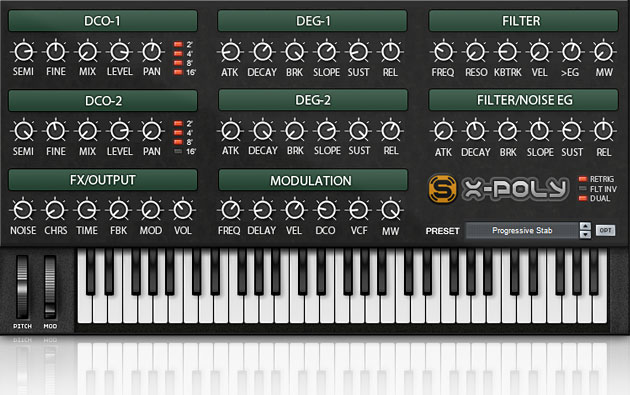Image resolution: width=630 pixels, height=395 pixels.
Task: Click the DEG-2 REL knob
Action: tap(390, 131)
